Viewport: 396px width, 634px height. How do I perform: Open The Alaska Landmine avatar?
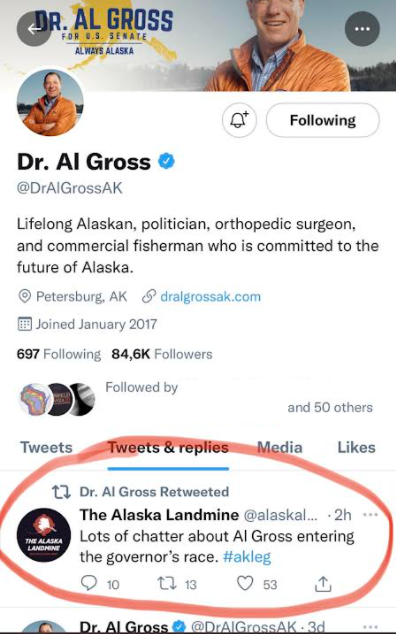pyautogui.click(x=44, y=535)
